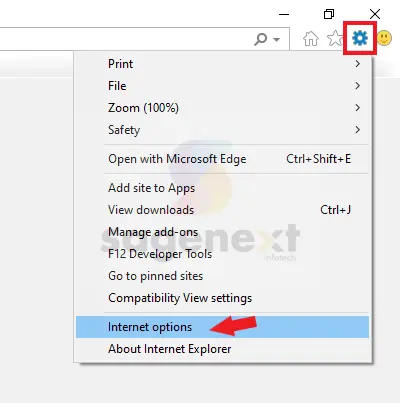Choose Add site to Apps
The height and width of the screenshot is (403, 400).
pos(222,188)
